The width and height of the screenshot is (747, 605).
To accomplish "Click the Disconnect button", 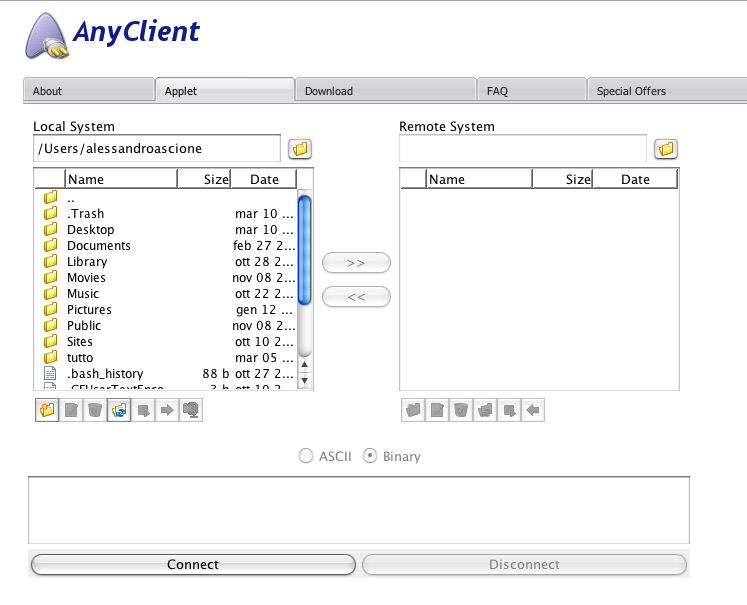I will (x=525, y=565).
